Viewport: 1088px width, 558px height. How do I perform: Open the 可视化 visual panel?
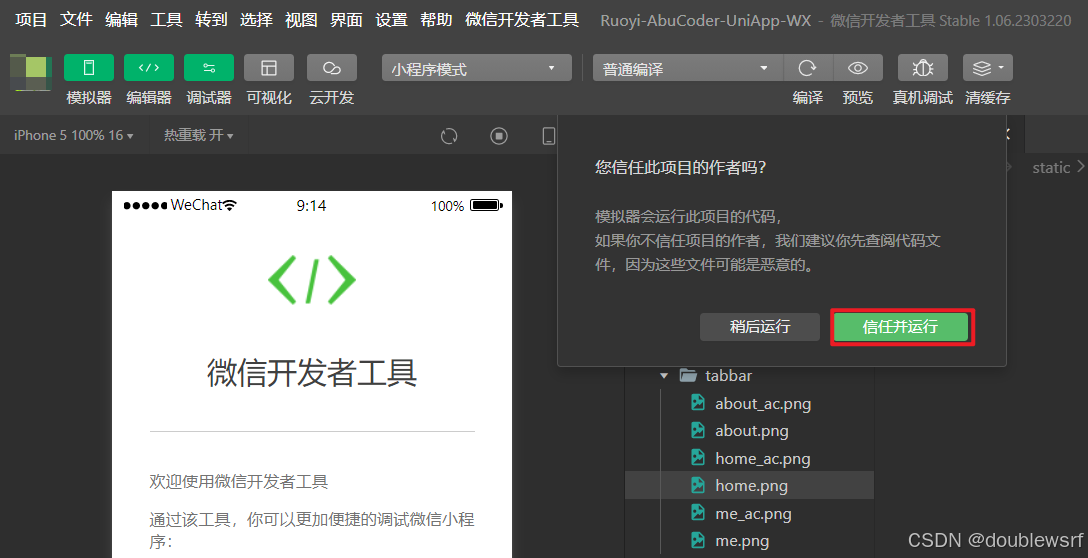pyautogui.click(x=269, y=68)
